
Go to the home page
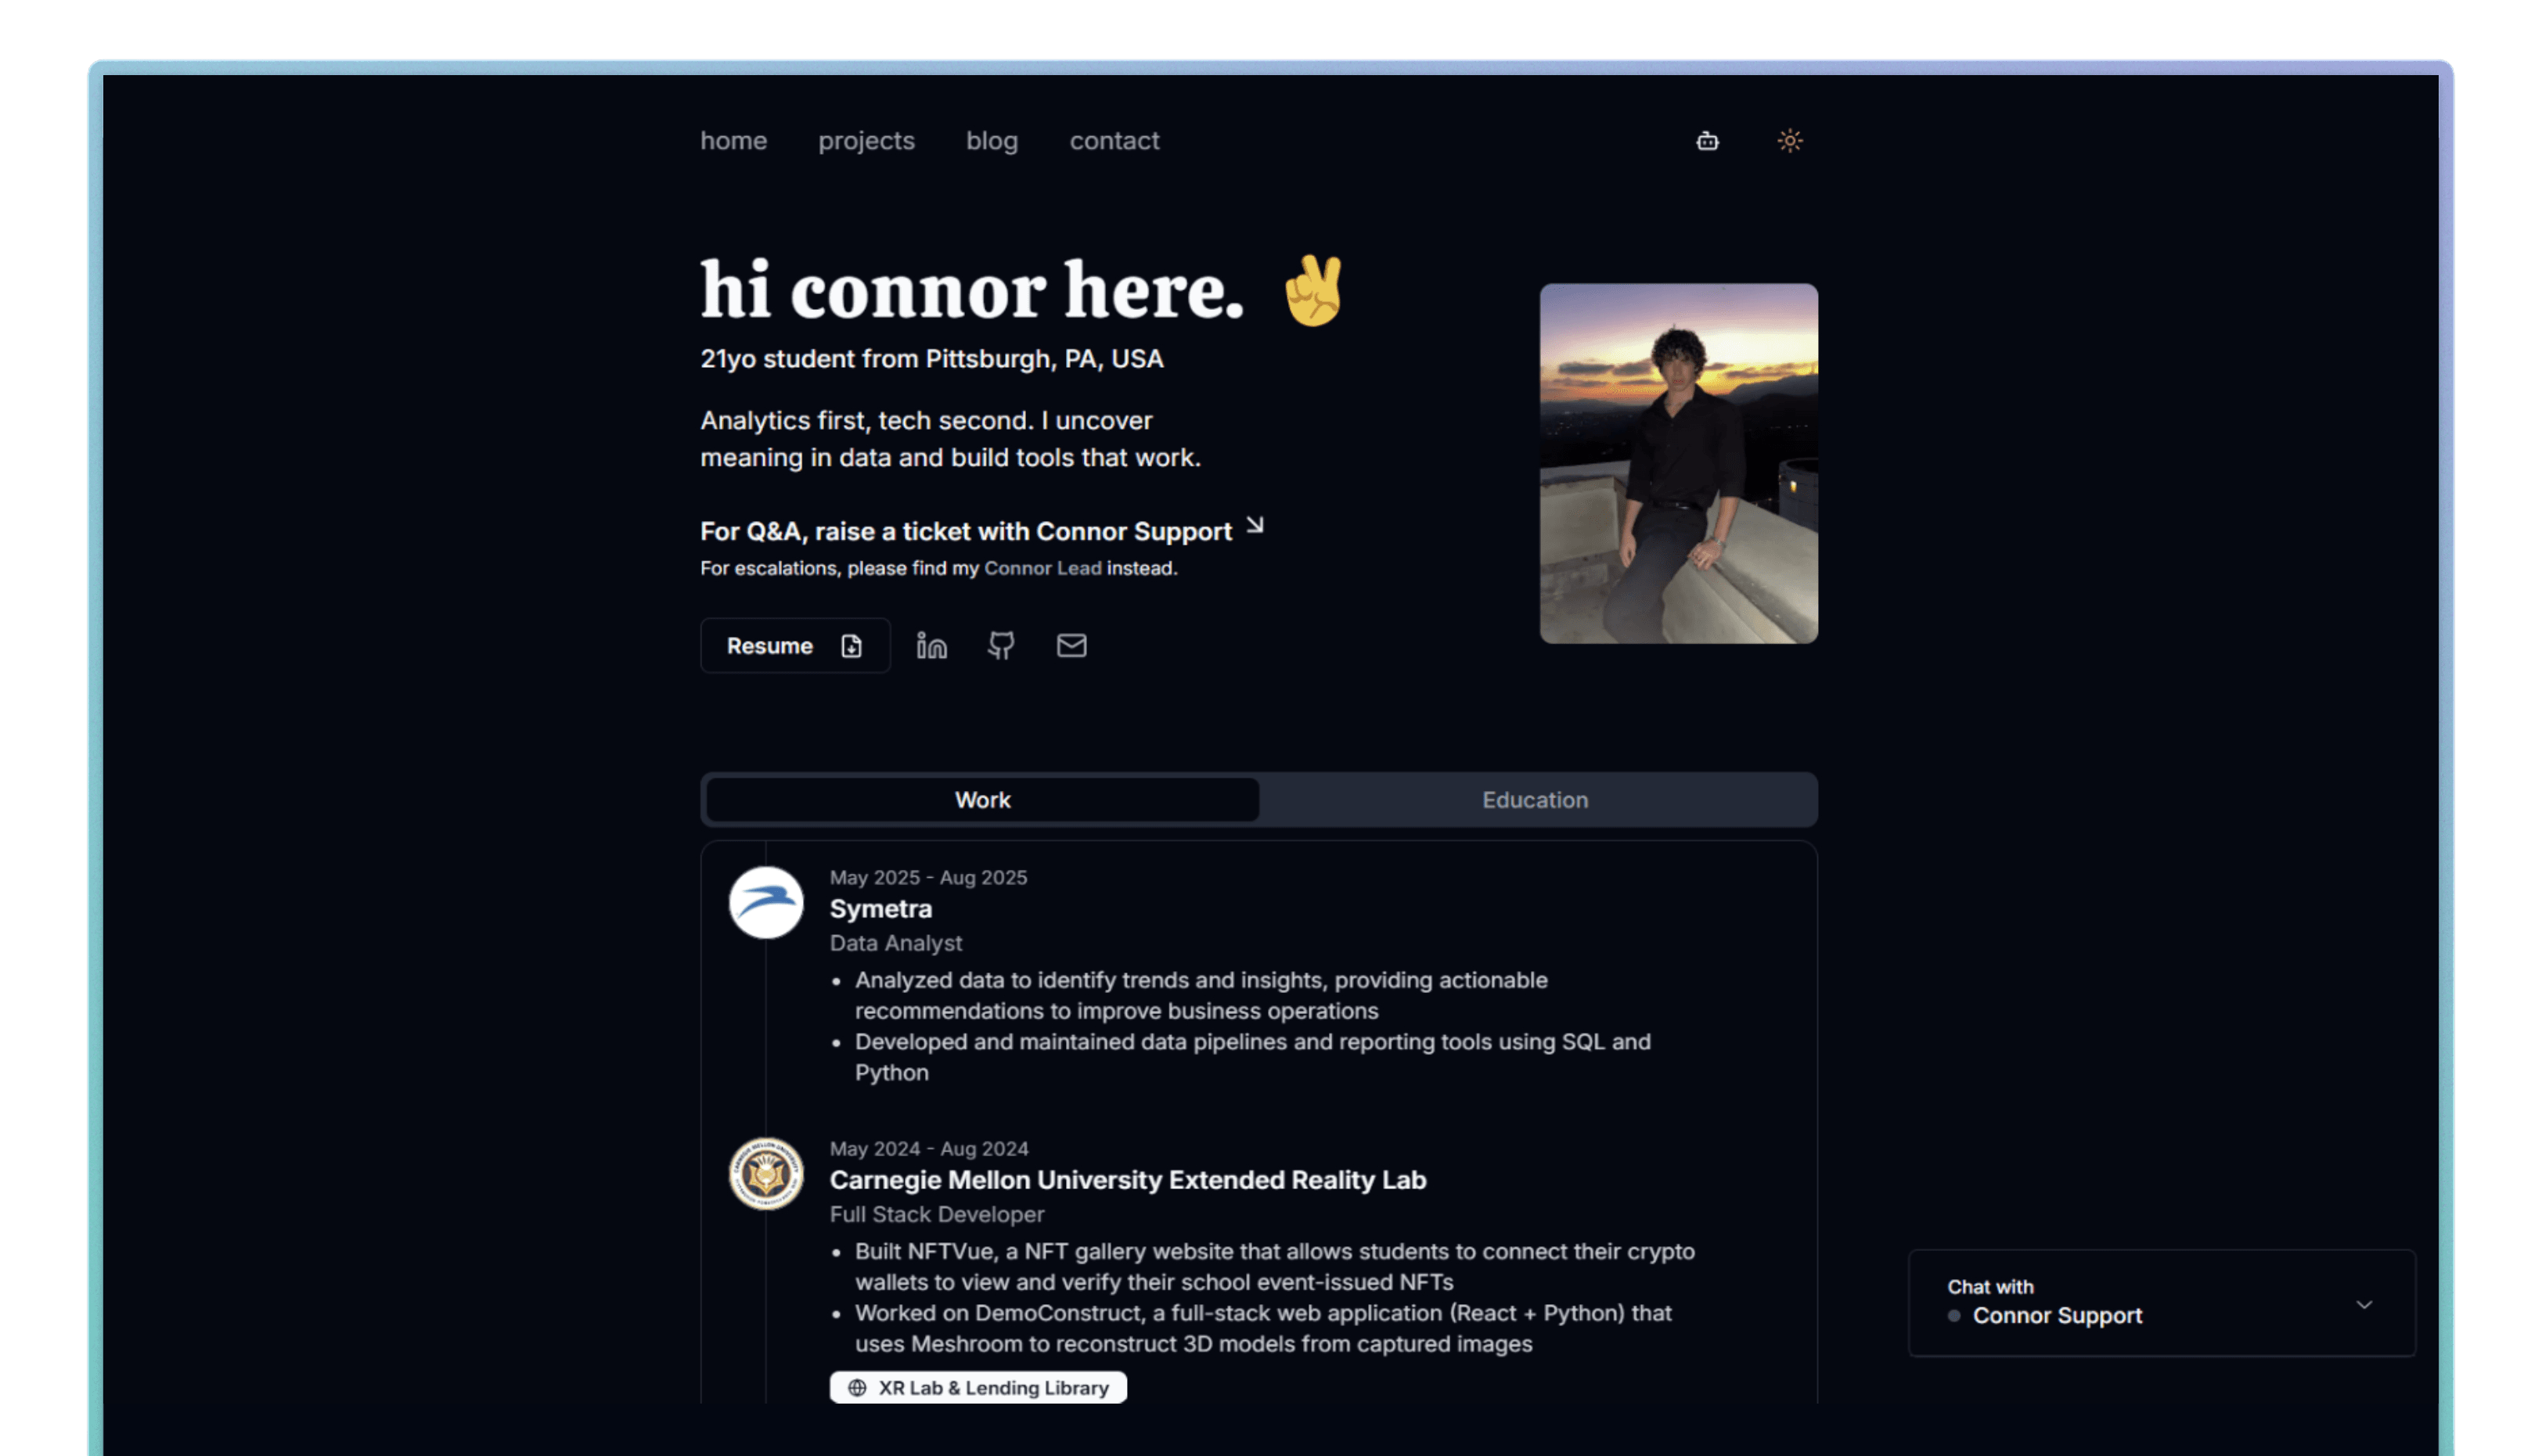(734, 141)
